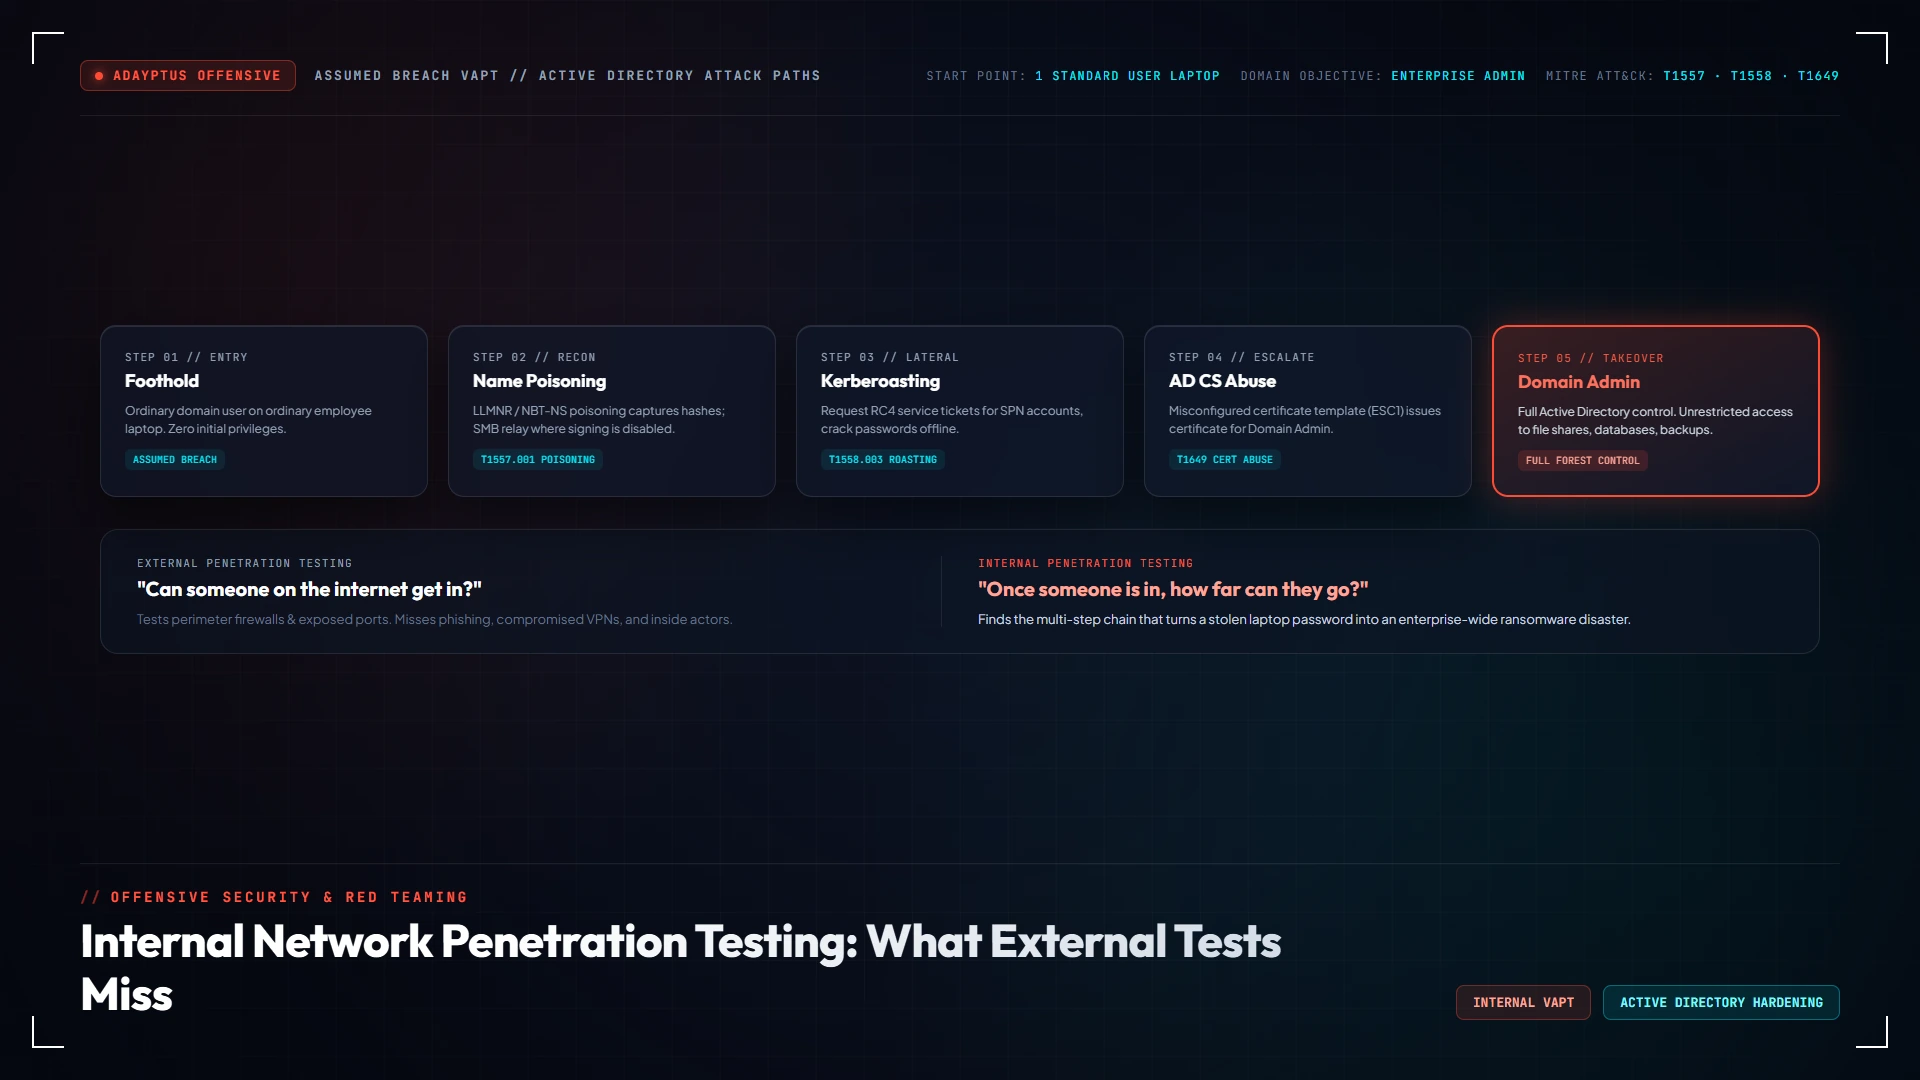Click the ADAYPTUS OFFENSIVE badge

(x=188, y=76)
